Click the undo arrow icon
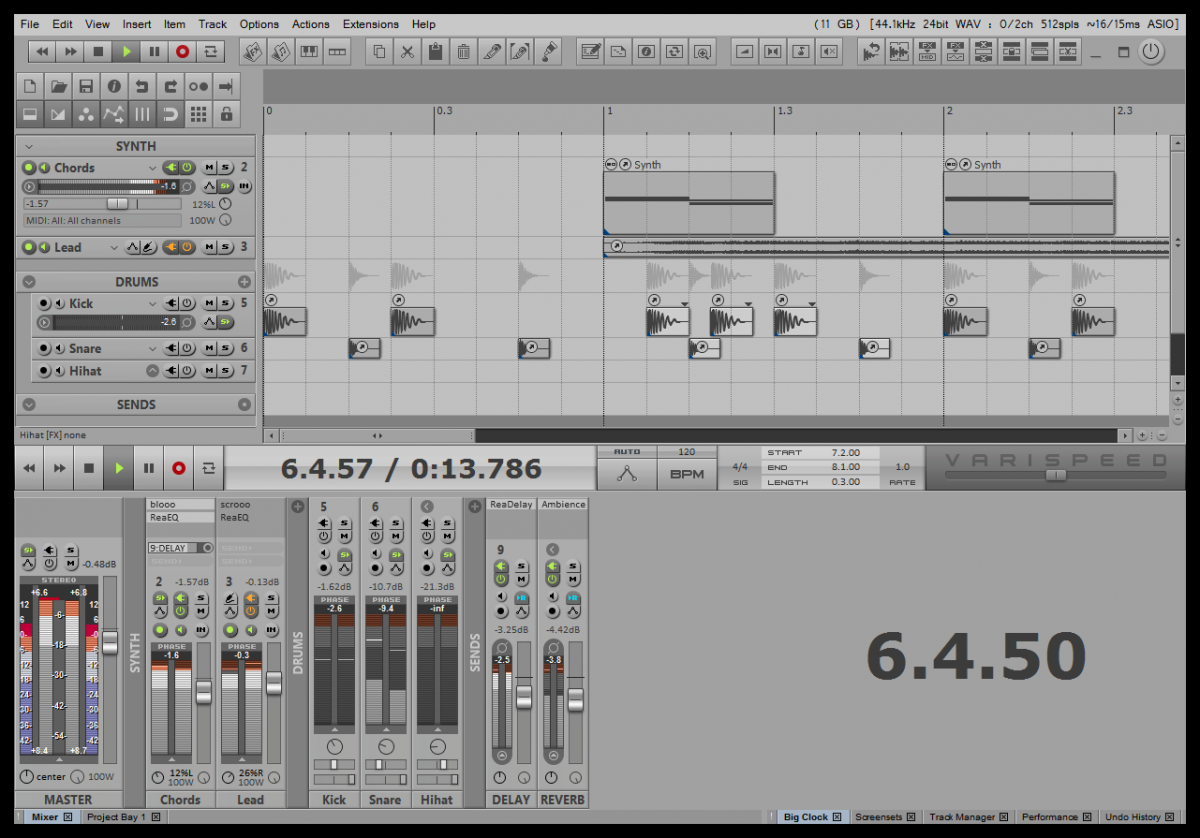Viewport: 1200px width, 838px height. tap(142, 86)
